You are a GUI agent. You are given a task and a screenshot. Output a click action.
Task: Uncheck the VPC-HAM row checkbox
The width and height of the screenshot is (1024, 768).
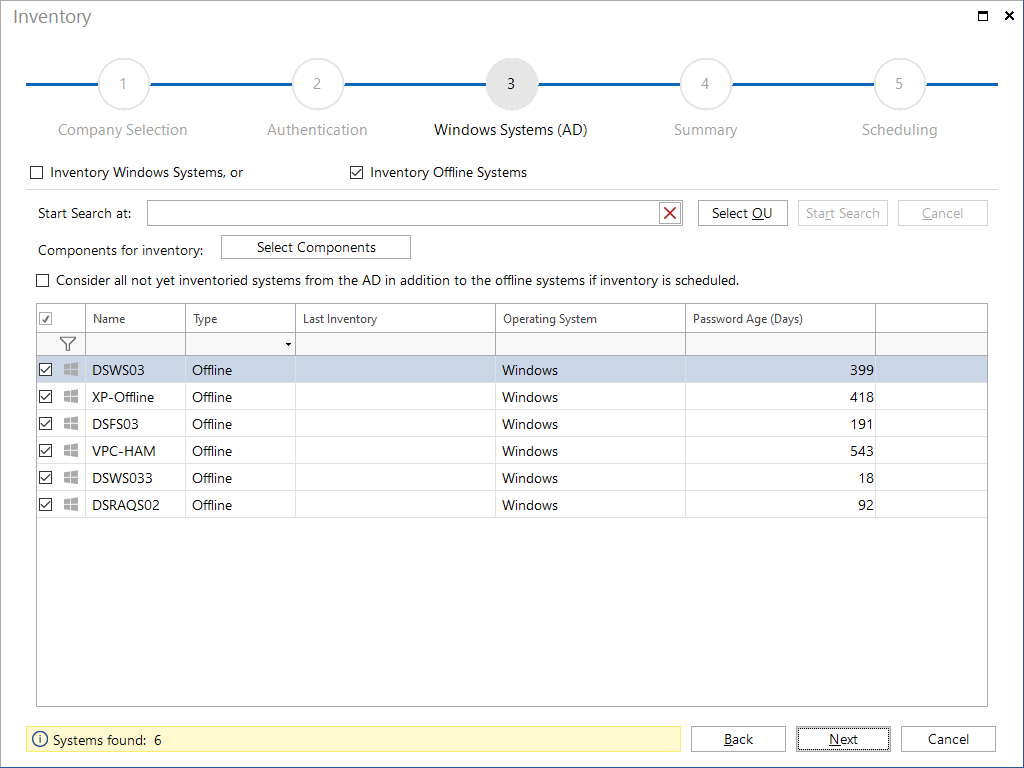[46, 451]
